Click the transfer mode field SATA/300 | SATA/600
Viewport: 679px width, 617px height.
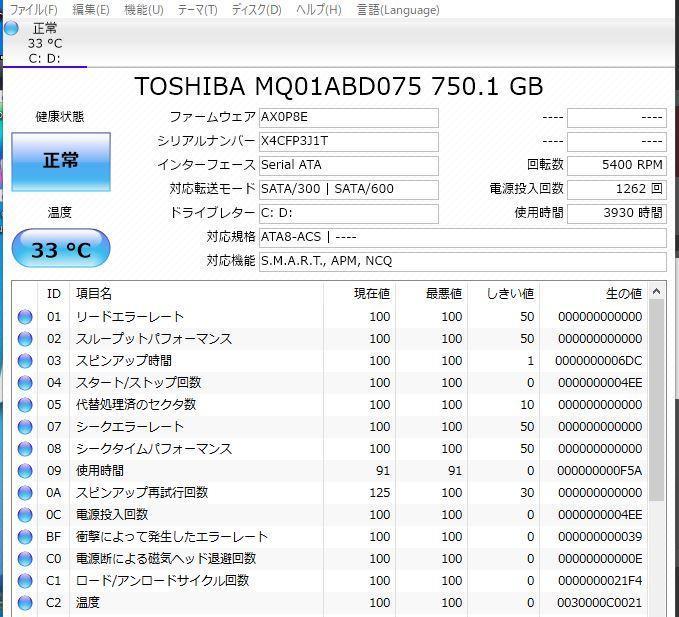(349, 189)
